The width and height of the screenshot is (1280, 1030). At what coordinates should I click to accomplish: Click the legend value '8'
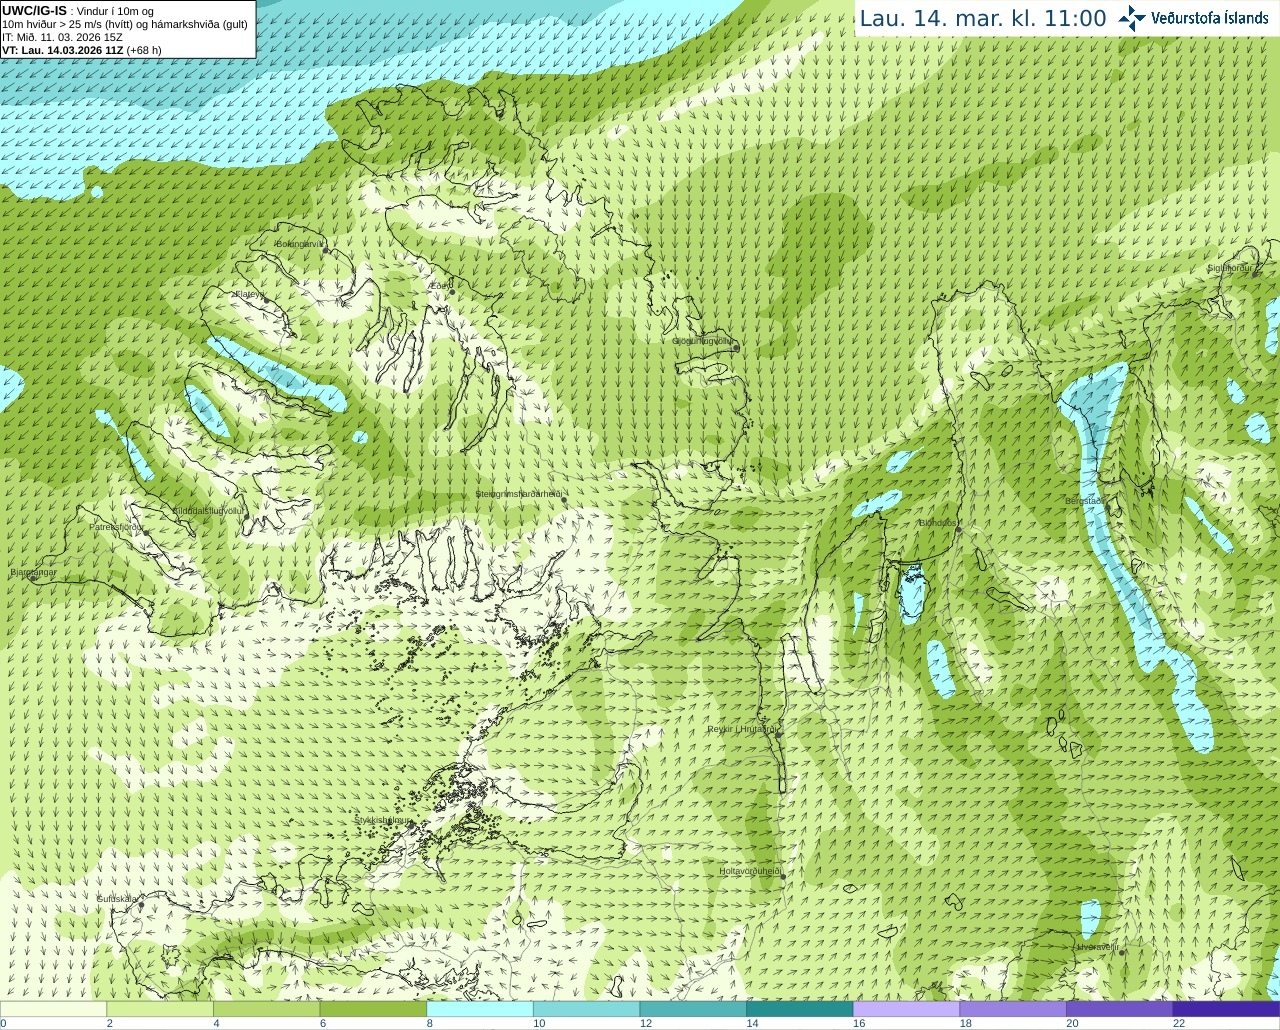pyautogui.click(x=429, y=1023)
